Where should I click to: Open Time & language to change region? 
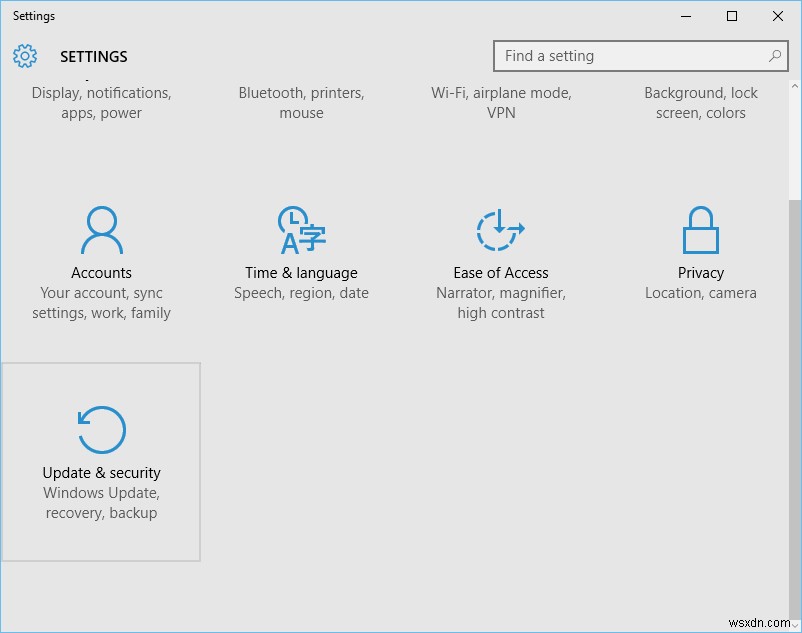pyautogui.click(x=300, y=272)
